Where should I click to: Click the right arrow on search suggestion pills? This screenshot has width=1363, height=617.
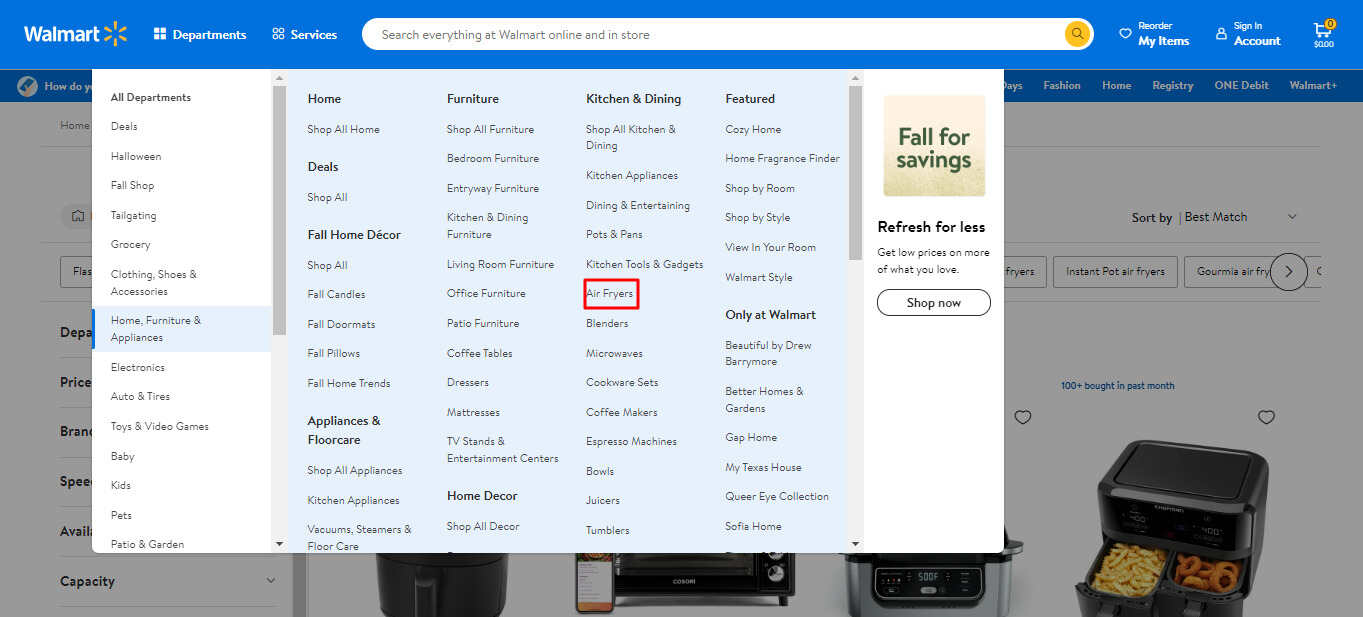1288,271
